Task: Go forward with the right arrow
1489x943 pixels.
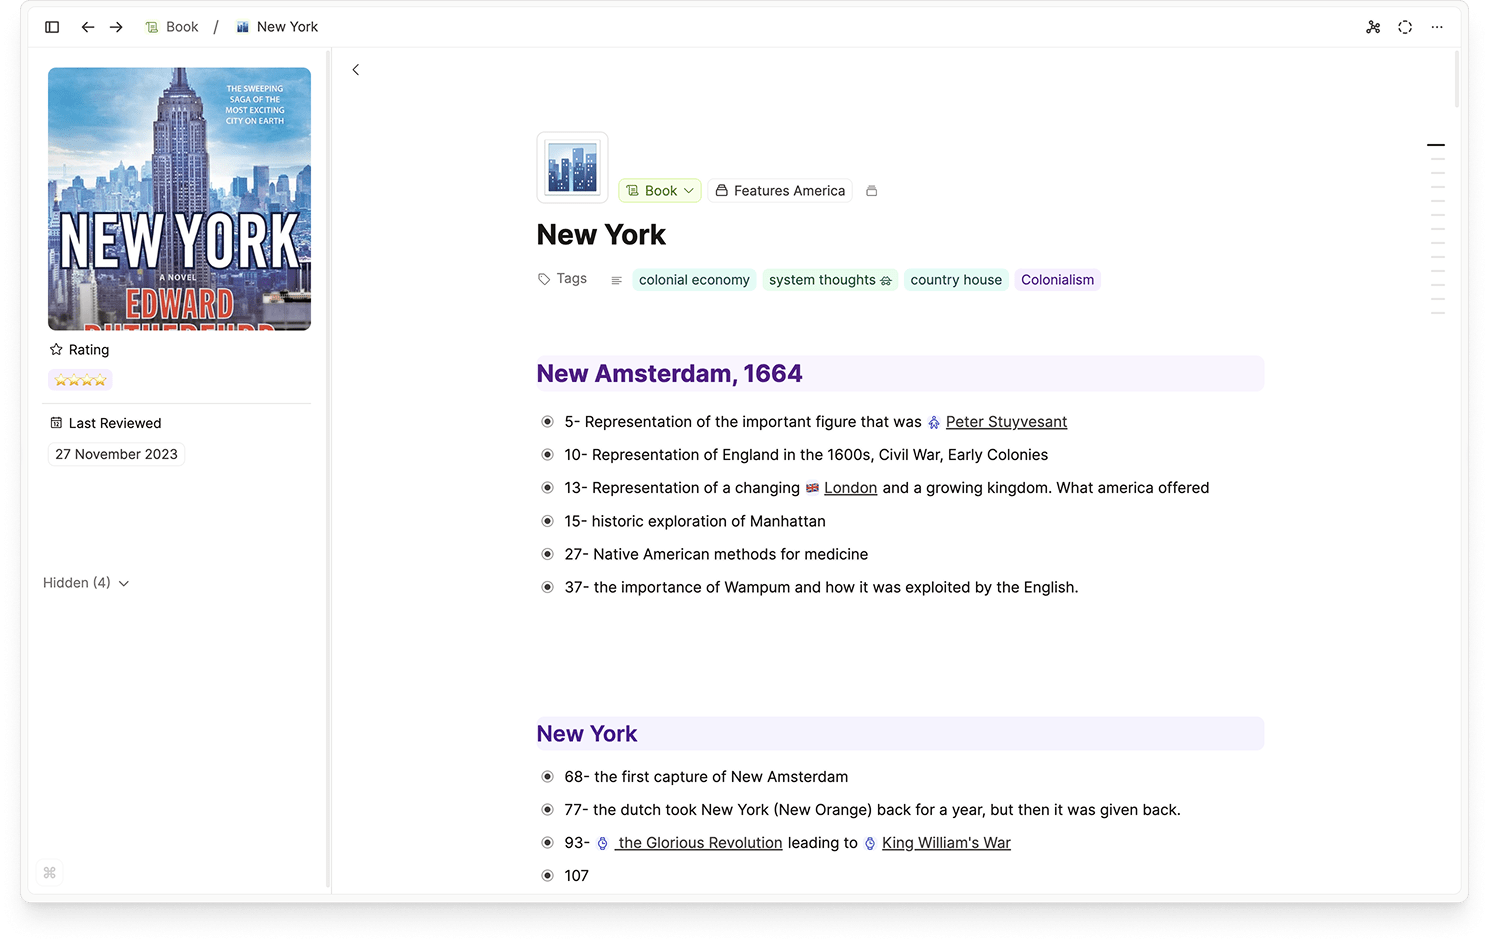Action: (x=116, y=27)
